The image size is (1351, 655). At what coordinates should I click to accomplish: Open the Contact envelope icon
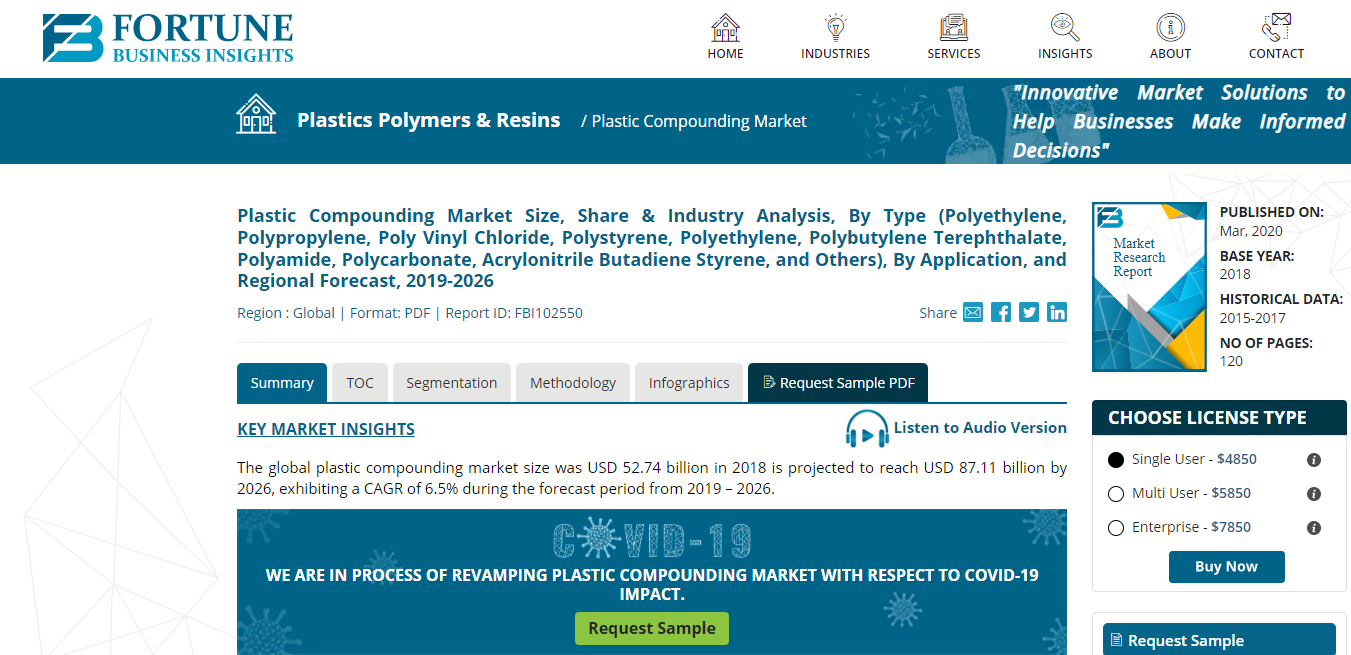(1277, 27)
